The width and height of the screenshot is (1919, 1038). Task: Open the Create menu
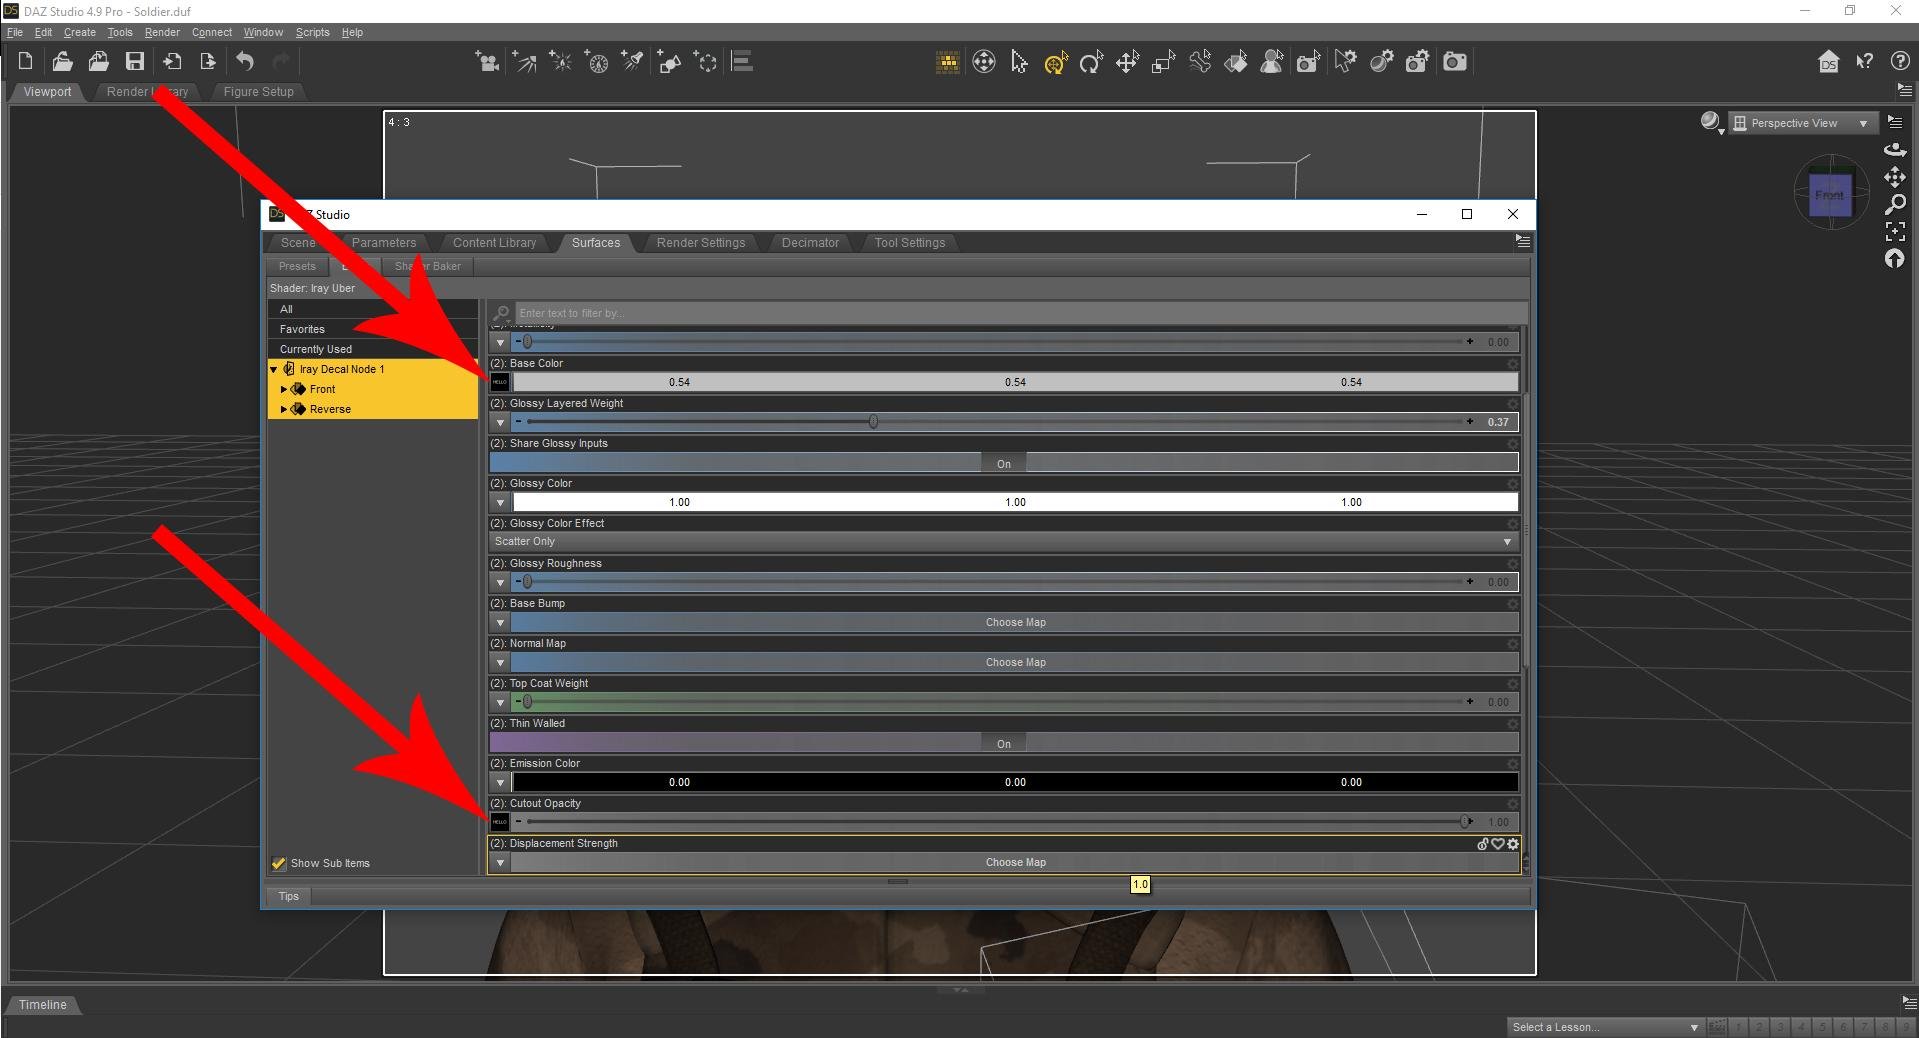[x=80, y=32]
